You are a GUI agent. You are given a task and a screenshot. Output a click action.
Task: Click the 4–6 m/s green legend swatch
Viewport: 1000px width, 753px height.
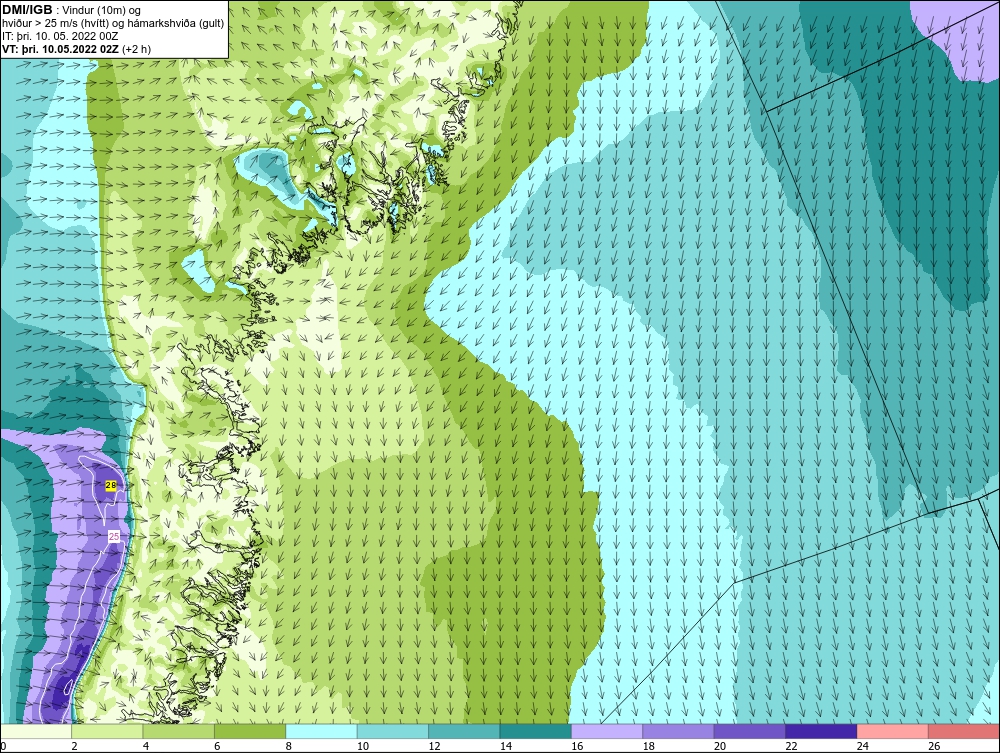point(179,731)
